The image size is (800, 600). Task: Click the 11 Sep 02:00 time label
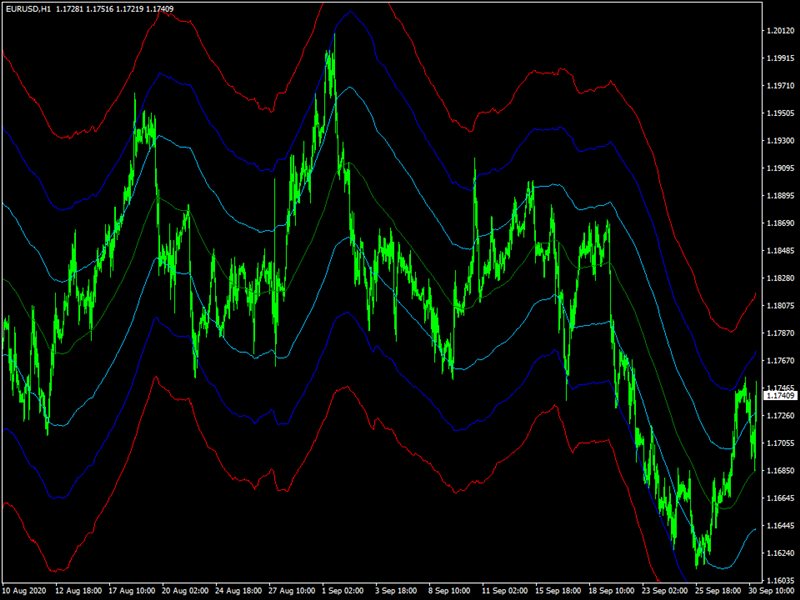point(504,591)
